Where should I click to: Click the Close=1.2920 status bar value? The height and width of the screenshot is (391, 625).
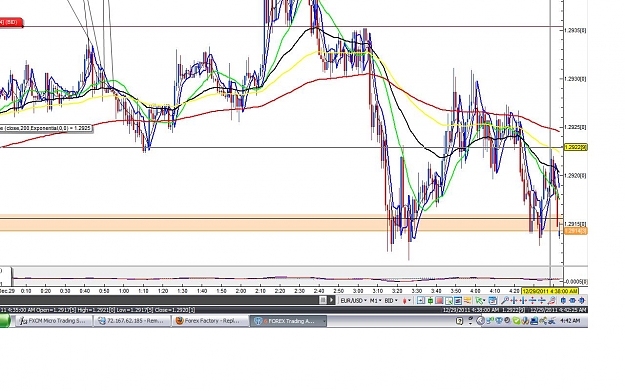[175, 310]
